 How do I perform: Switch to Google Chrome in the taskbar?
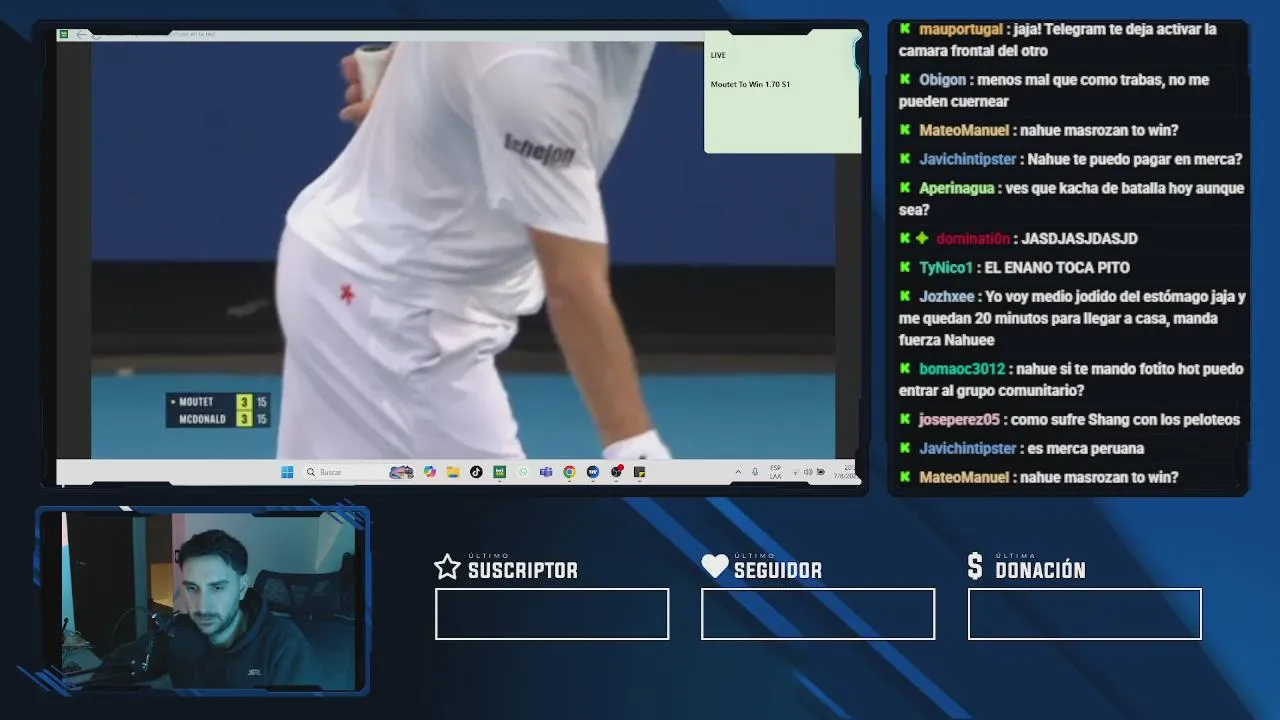569,472
